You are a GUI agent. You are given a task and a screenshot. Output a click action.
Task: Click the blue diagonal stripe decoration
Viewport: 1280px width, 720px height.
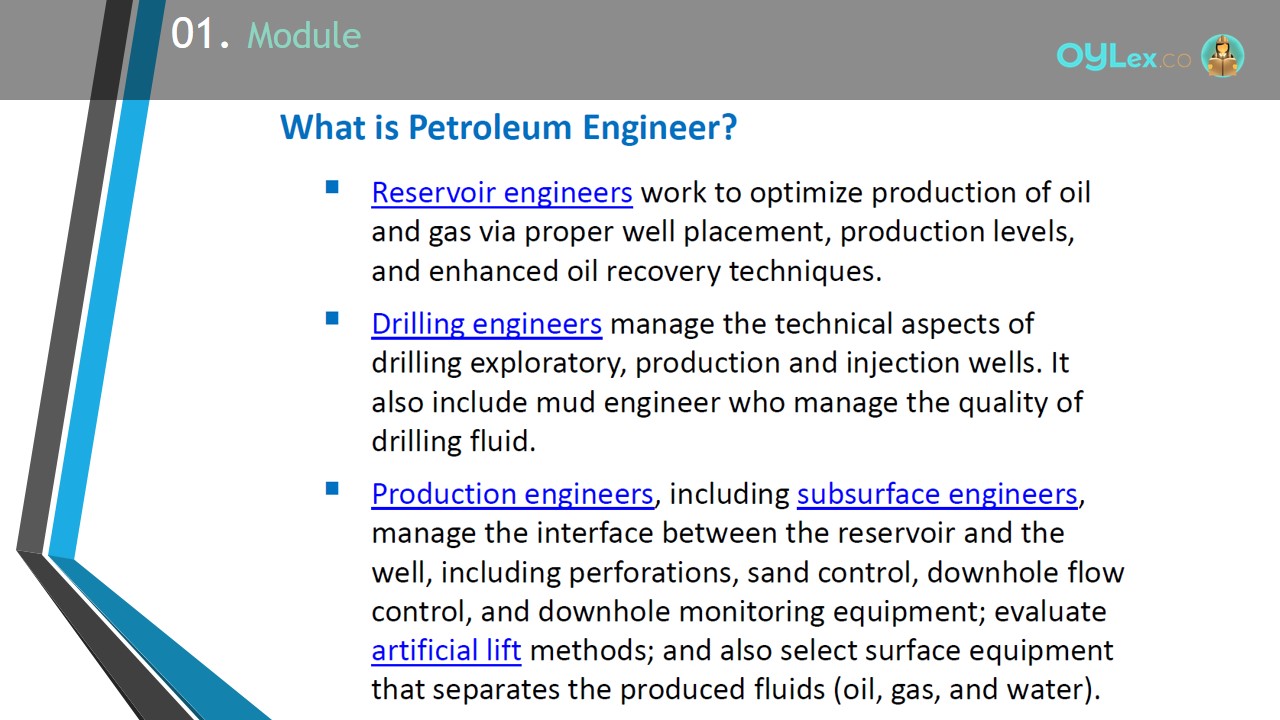click(x=105, y=300)
